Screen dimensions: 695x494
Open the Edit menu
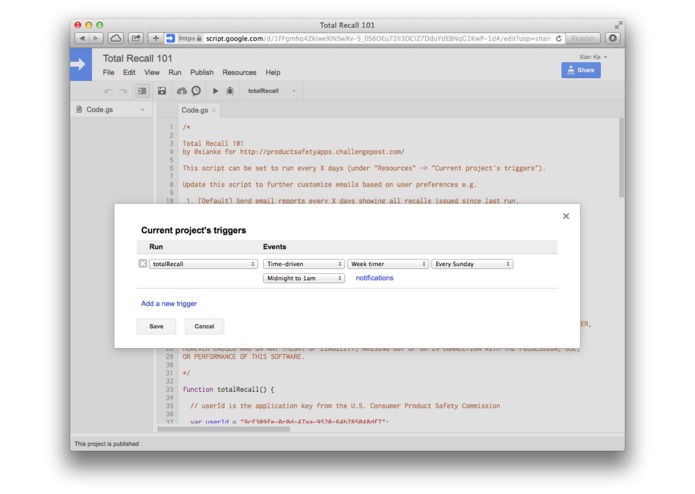point(129,72)
